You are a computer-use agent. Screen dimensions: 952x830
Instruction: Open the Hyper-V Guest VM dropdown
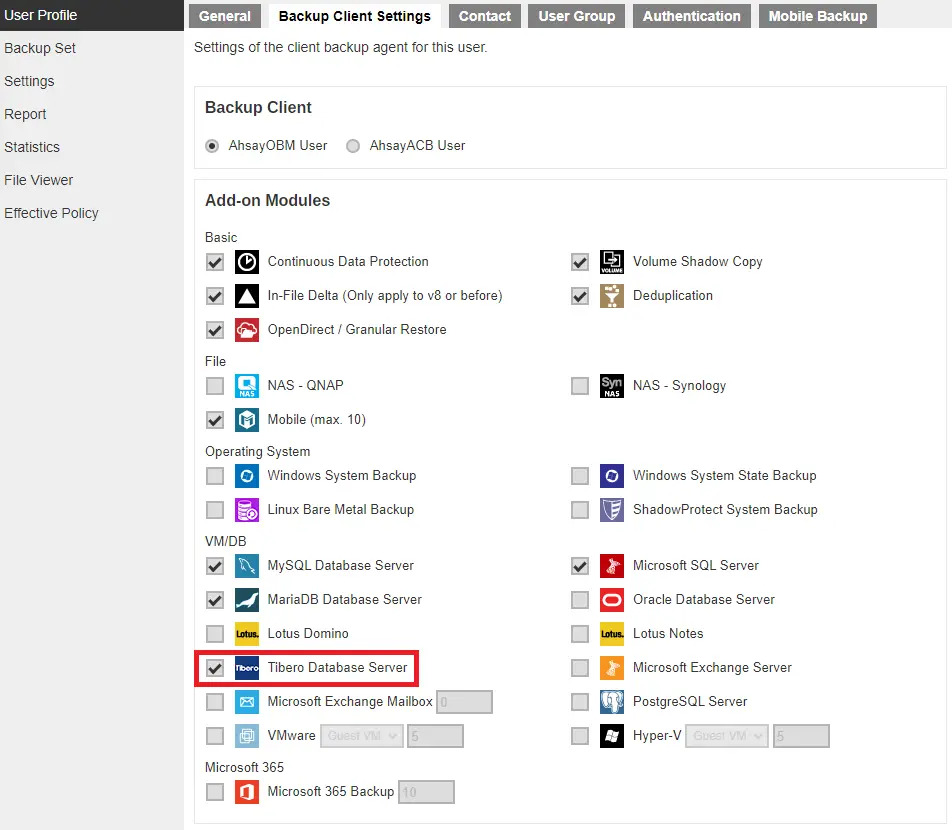point(727,736)
